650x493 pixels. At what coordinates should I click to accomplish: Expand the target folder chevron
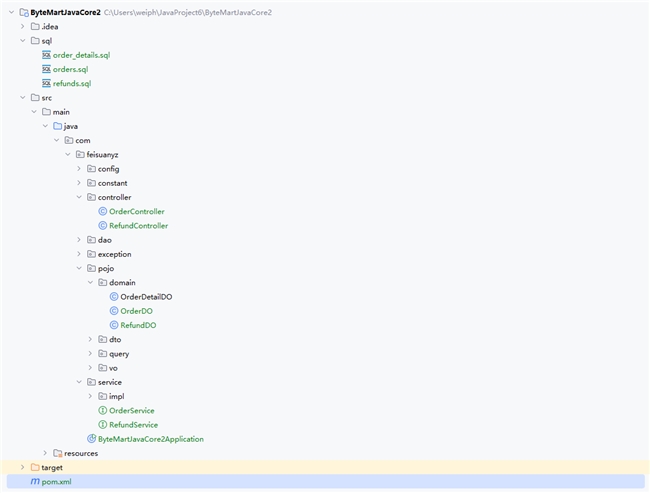tap(23, 467)
